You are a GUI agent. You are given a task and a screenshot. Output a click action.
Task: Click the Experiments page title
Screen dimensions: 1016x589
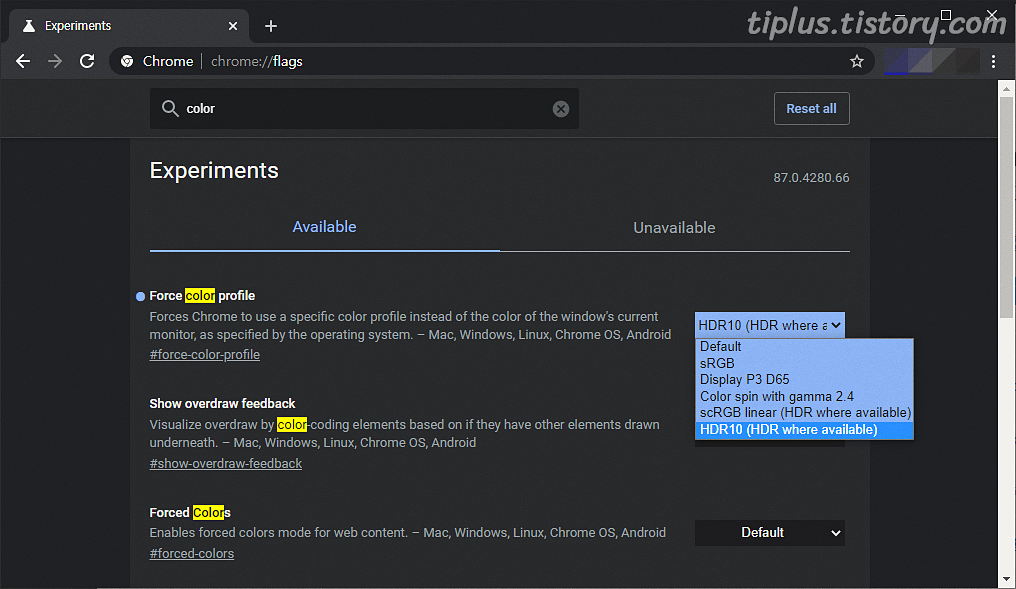tap(214, 170)
